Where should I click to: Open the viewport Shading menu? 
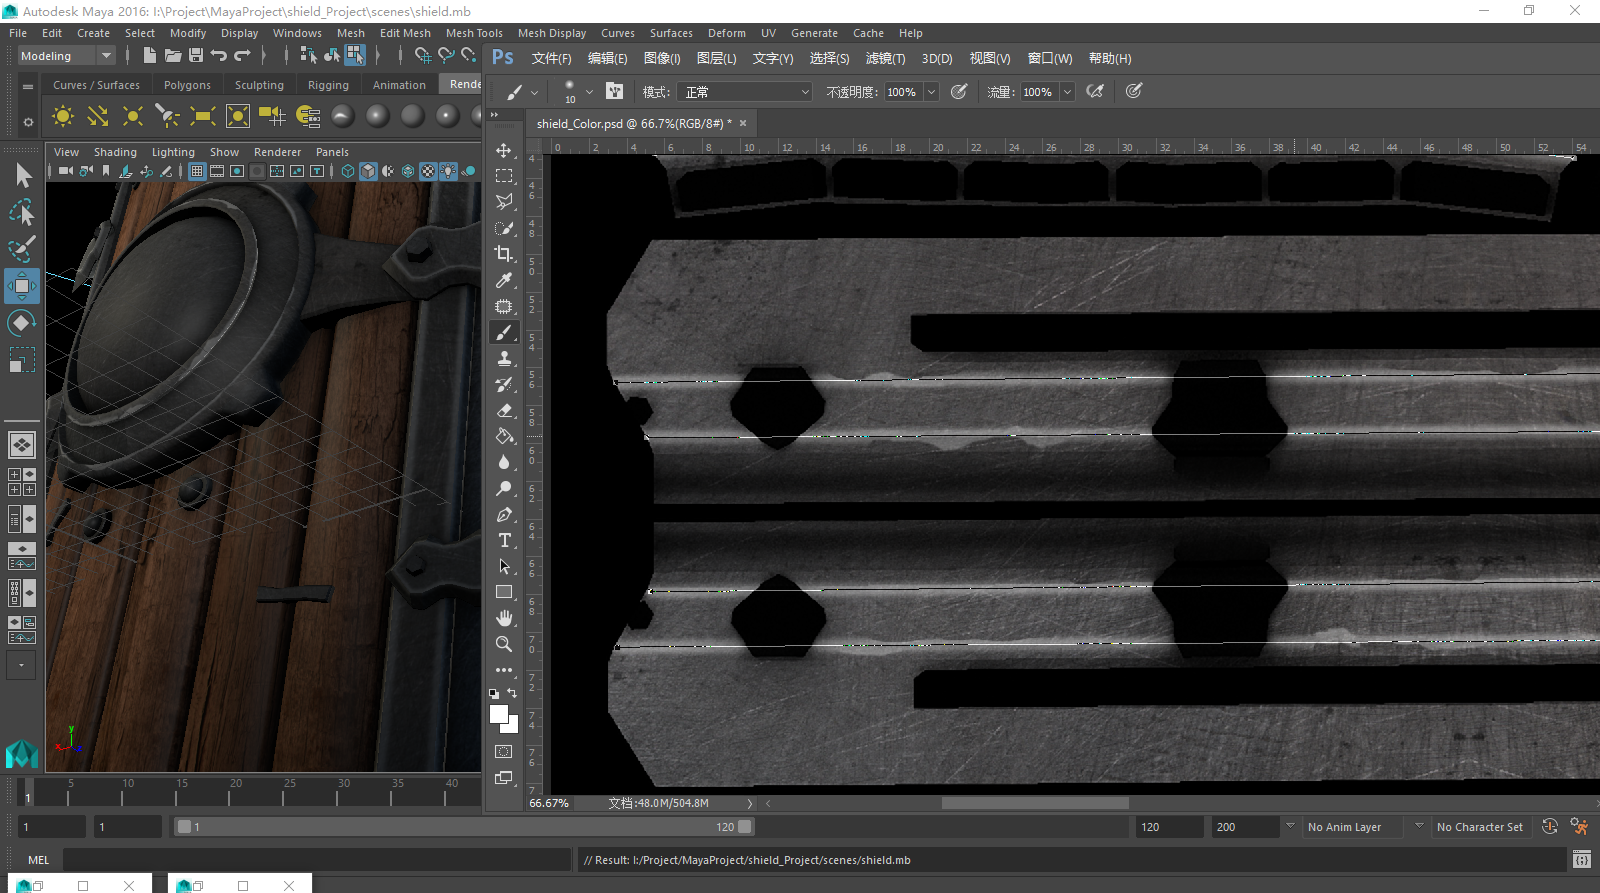[115, 152]
